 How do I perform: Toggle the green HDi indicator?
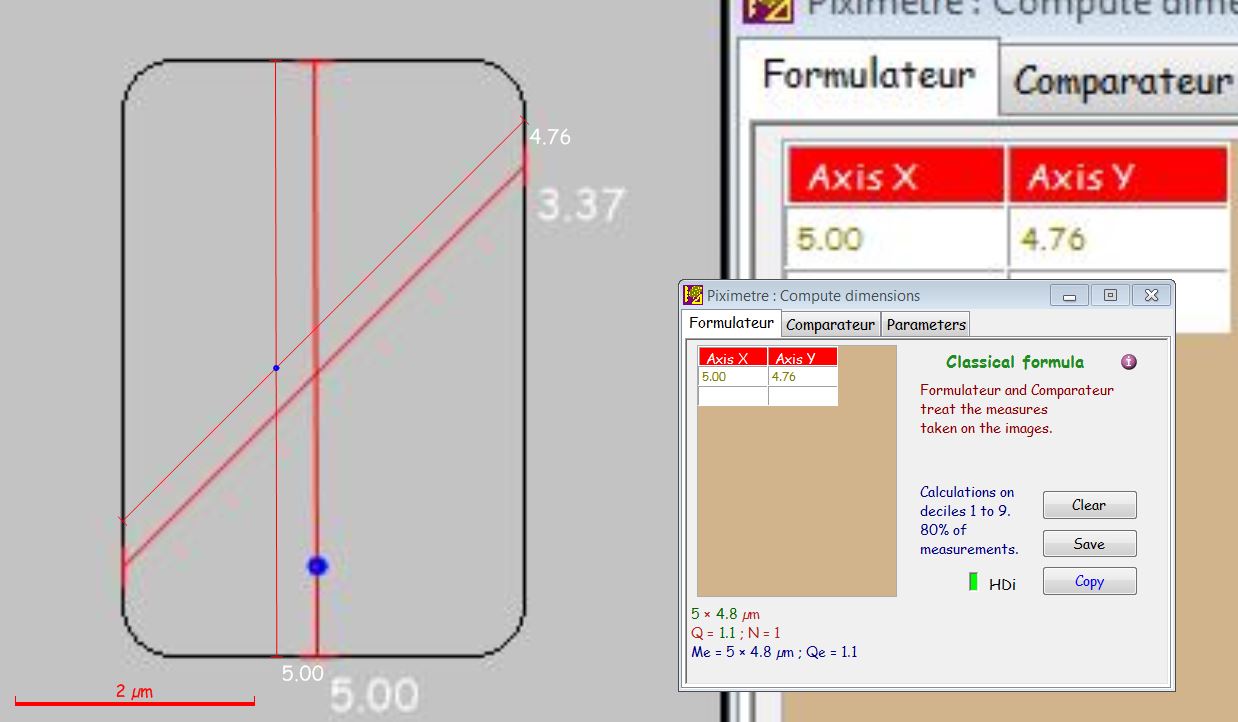(973, 582)
